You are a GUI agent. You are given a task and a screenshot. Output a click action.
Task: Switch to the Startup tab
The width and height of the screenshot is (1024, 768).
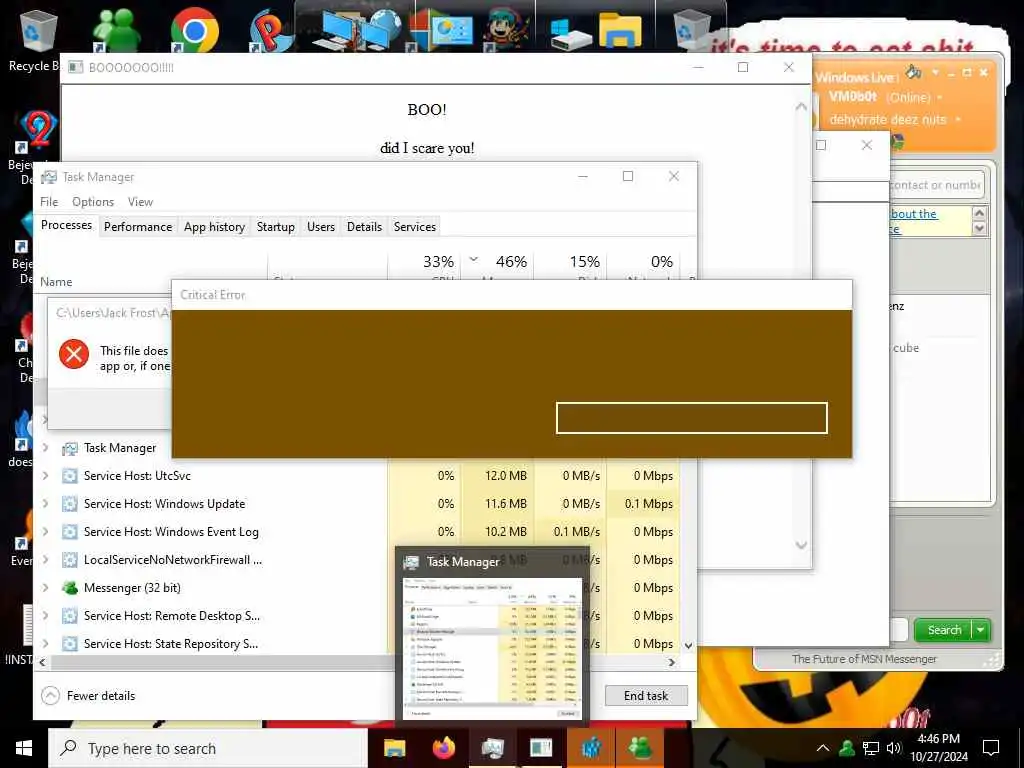click(x=276, y=227)
